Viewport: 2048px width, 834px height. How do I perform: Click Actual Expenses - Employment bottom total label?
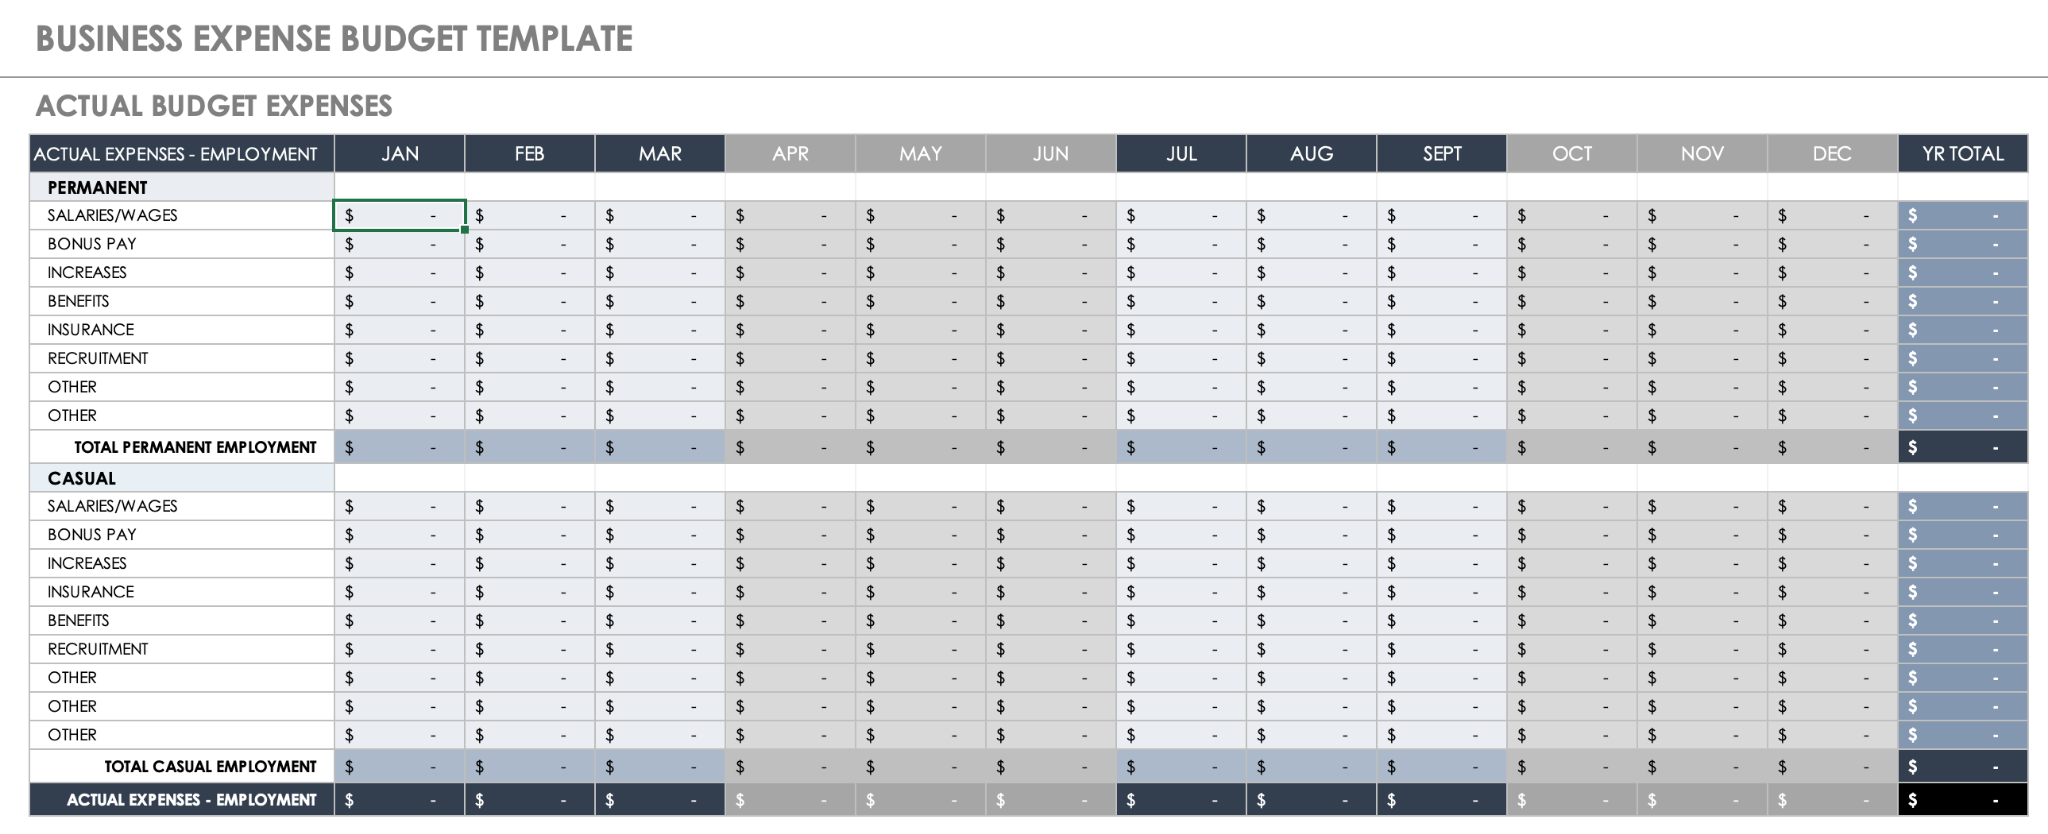click(191, 800)
